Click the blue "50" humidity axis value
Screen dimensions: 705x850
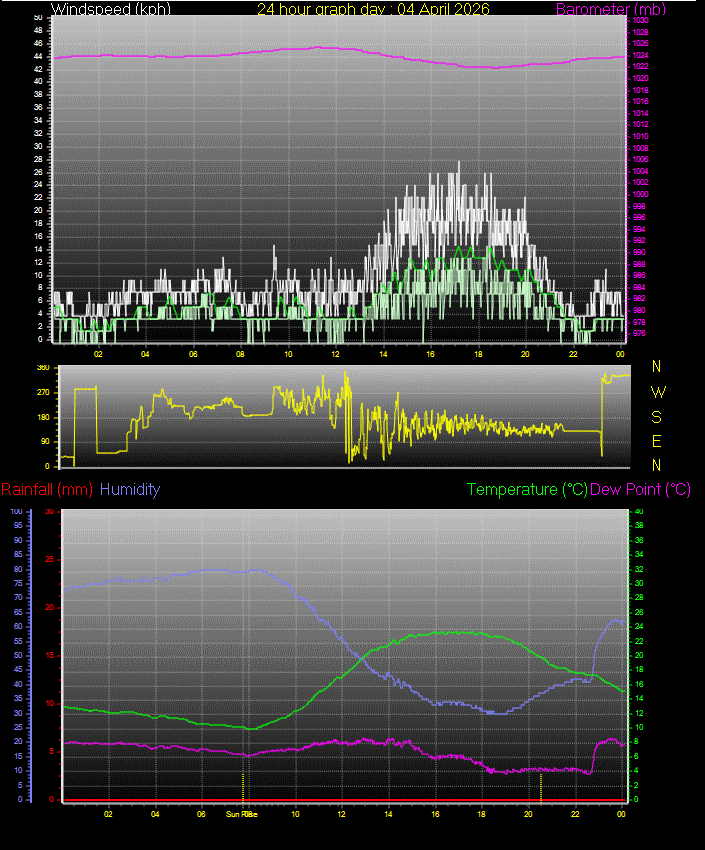[x=18, y=655]
